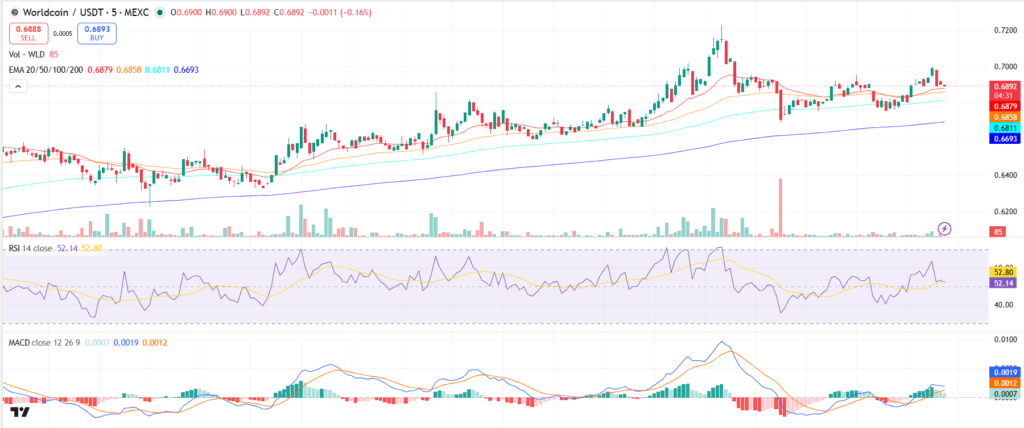Click the Worldcoin coin logo icon
Viewport: 1024px width, 428px height.
tap(14, 12)
